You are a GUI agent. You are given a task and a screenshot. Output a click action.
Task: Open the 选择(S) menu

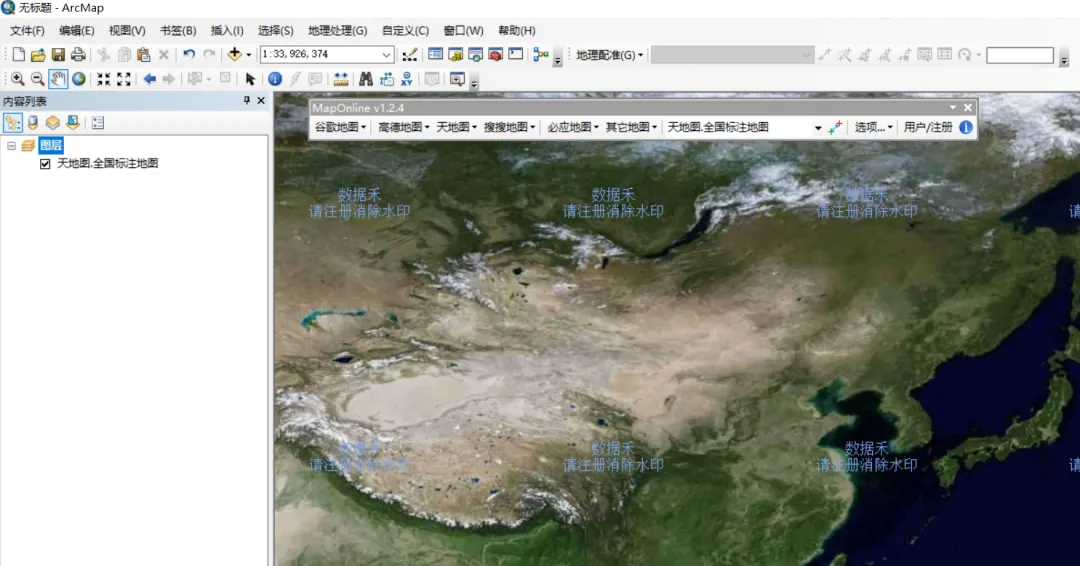276,30
